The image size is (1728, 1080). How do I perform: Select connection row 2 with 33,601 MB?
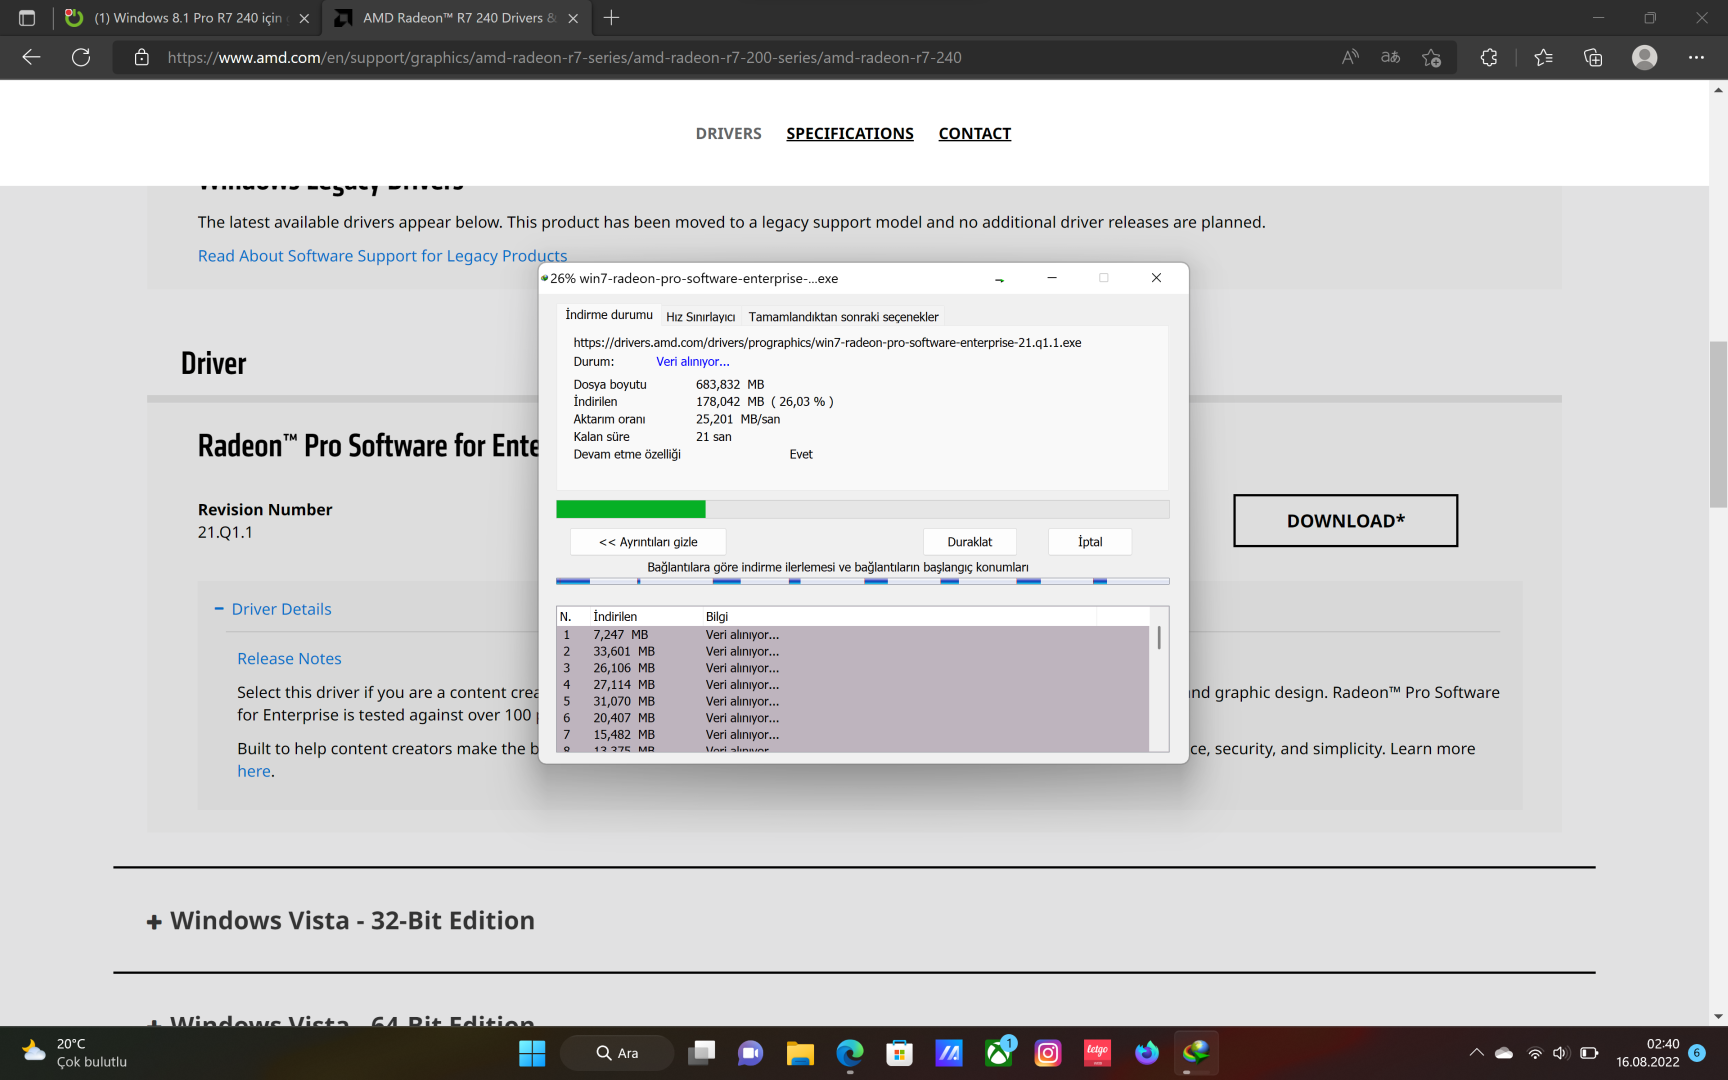[852, 651]
